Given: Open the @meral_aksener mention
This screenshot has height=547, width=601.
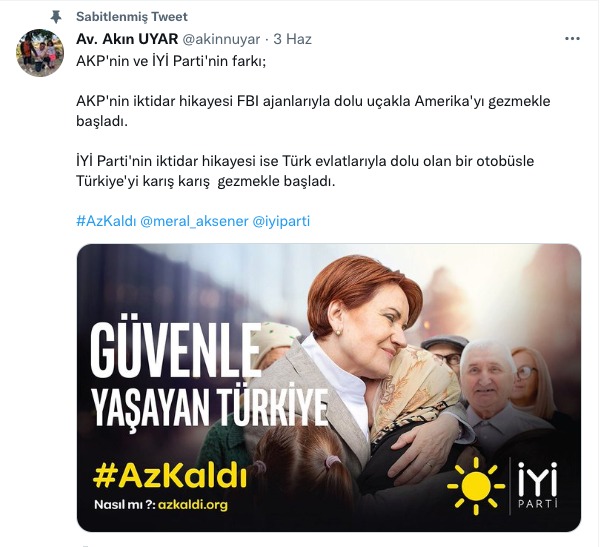Looking at the screenshot, I should coord(194,221).
